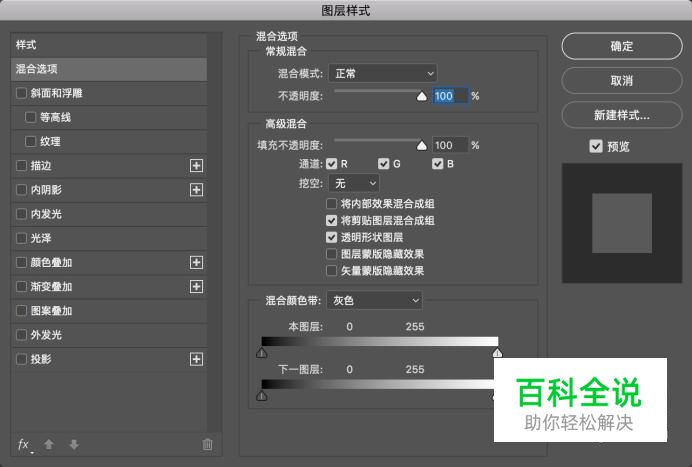Click the 填充不透明度 value field
Viewport: 692px width, 467px height.
coord(450,145)
